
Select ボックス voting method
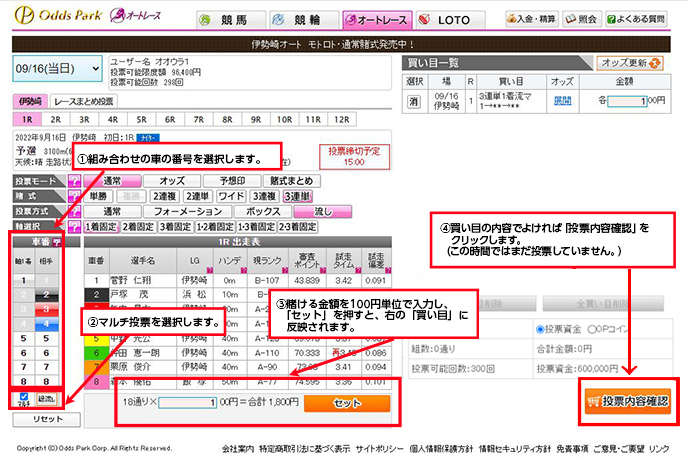263,212
